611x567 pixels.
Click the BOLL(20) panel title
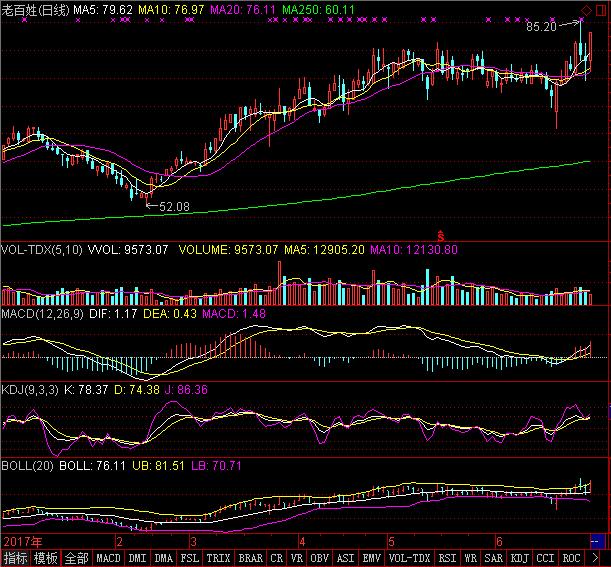(x=27, y=466)
